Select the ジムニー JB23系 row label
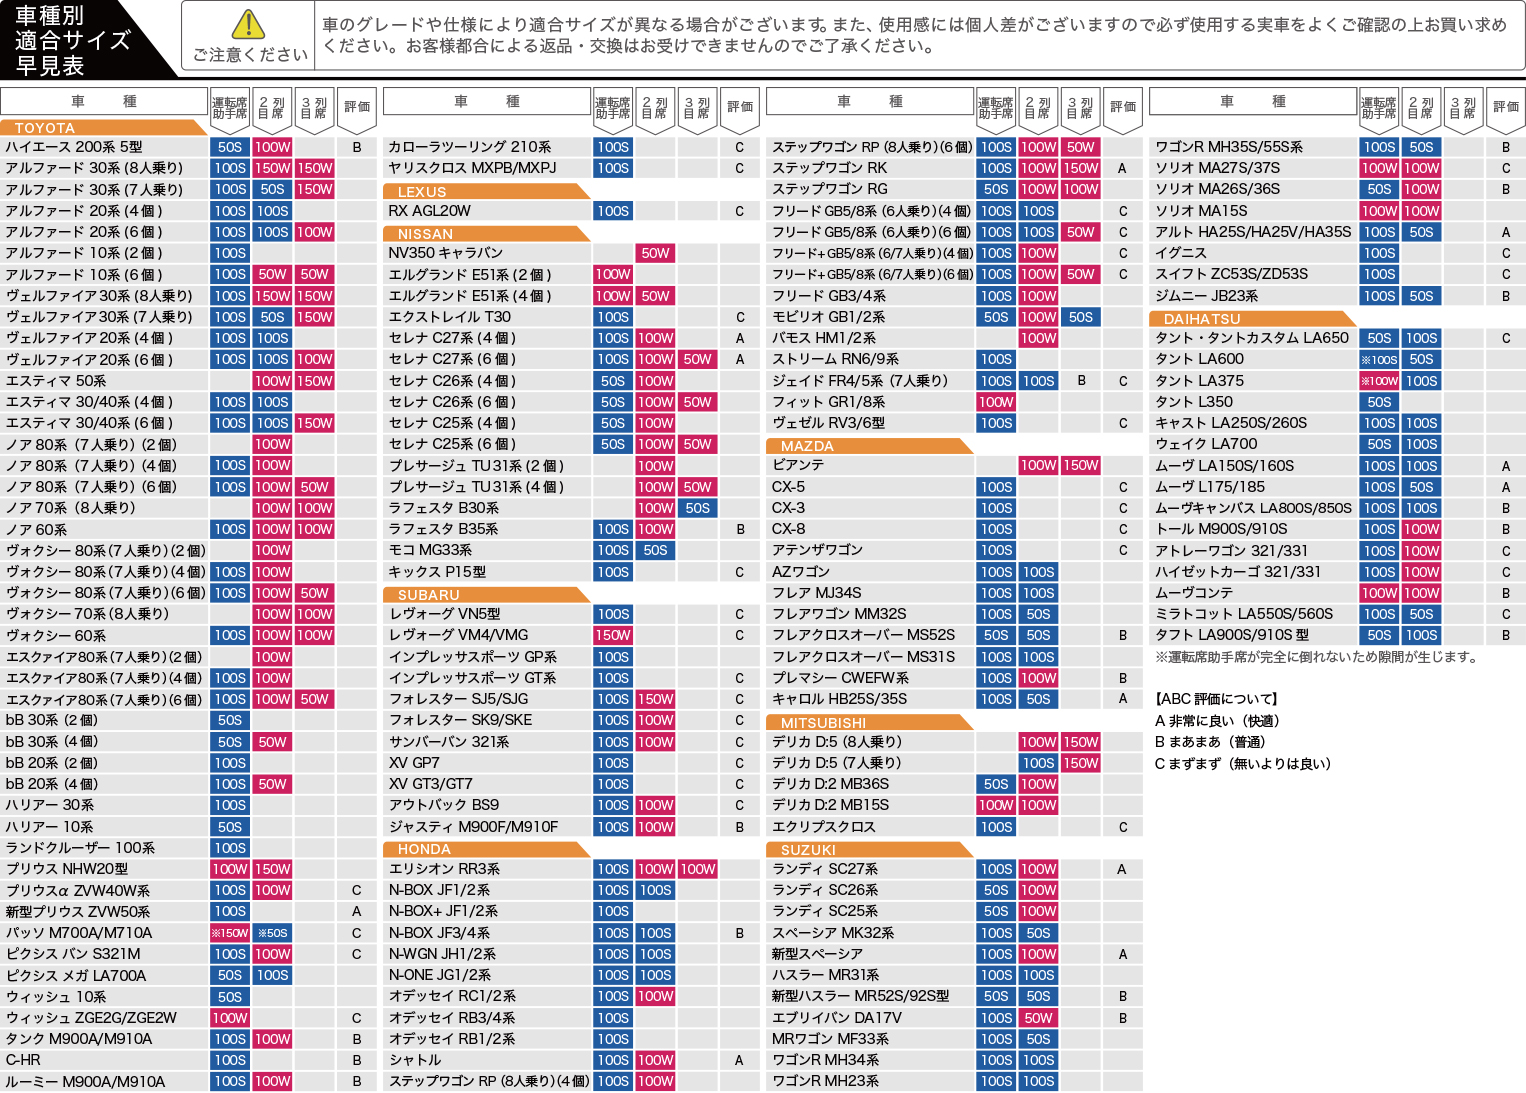The height and width of the screenshot is (1093, 1526). pos(1206,296)
